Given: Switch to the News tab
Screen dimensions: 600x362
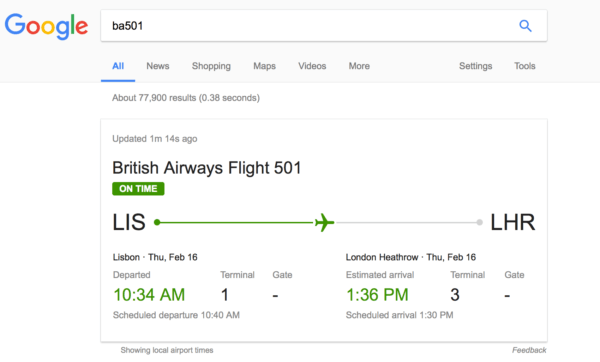Looking at the screenshot, I should (x=158, y=66).
